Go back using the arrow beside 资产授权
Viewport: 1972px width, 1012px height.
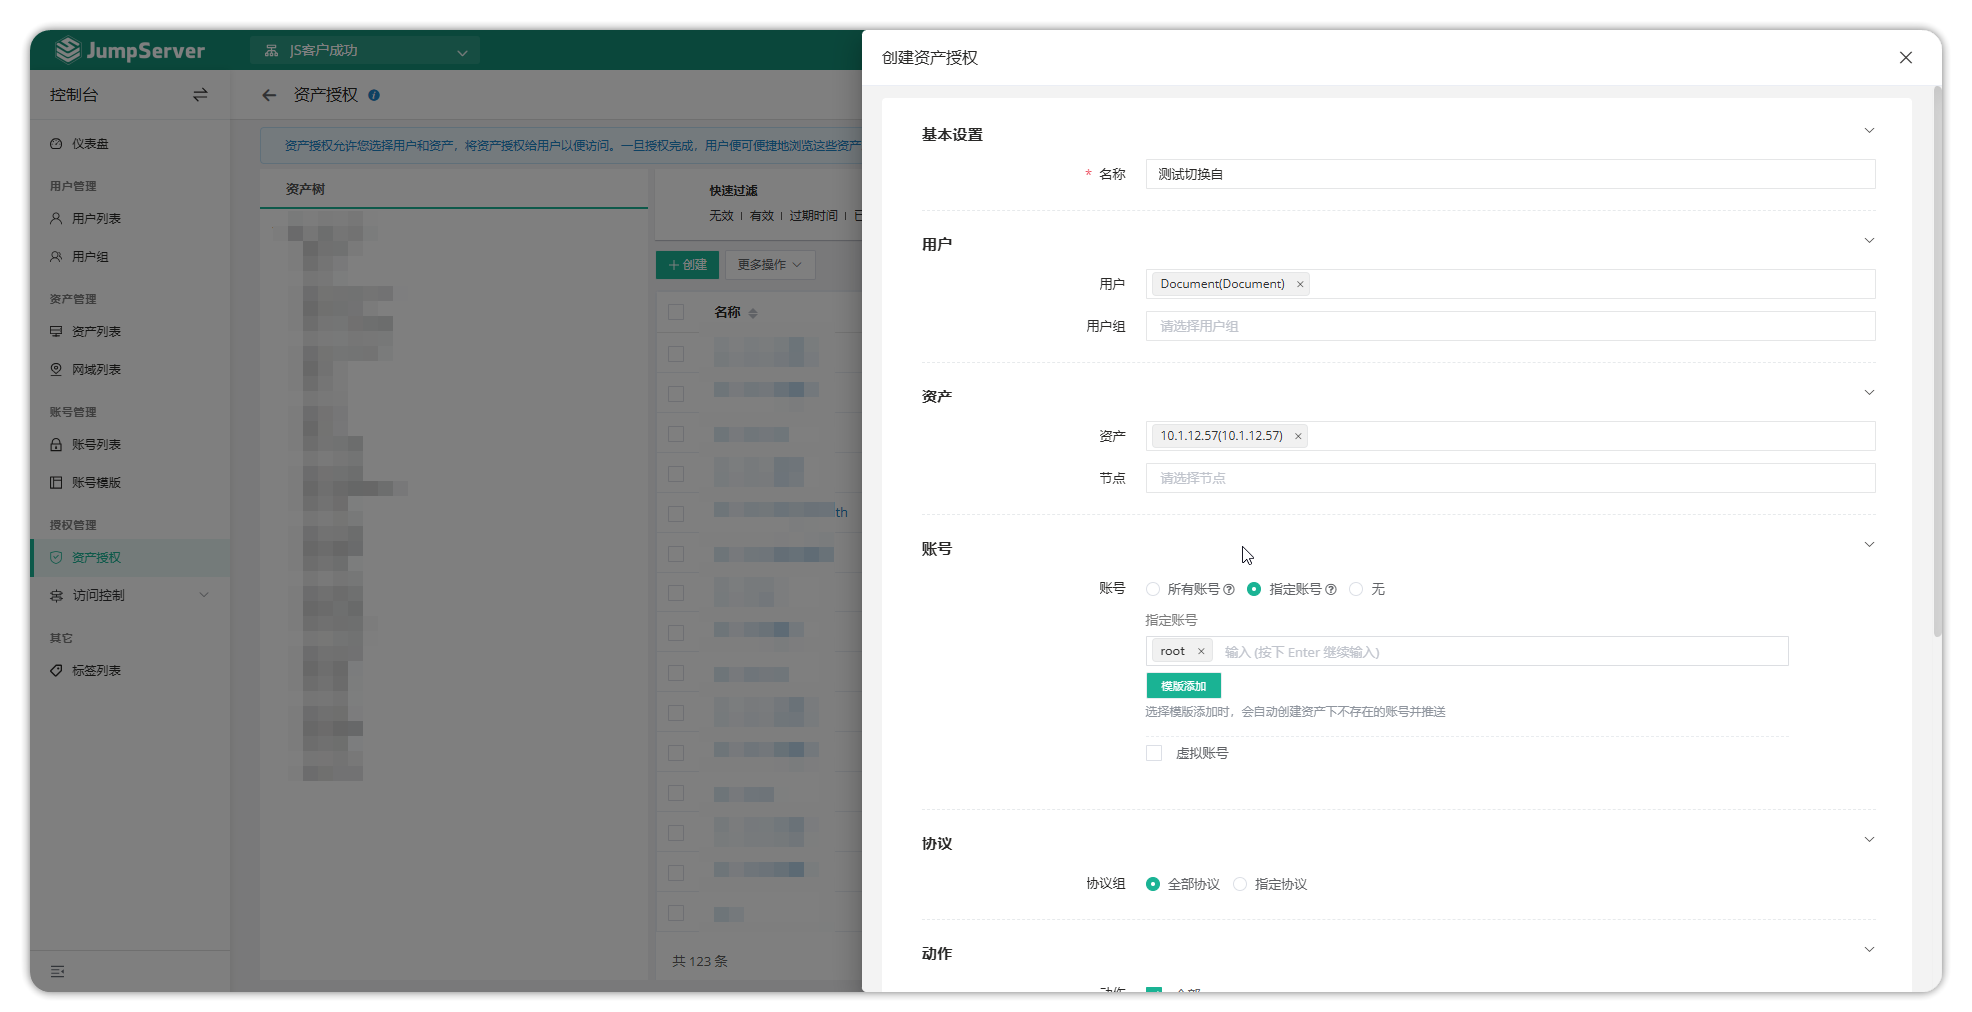(269, 95)
